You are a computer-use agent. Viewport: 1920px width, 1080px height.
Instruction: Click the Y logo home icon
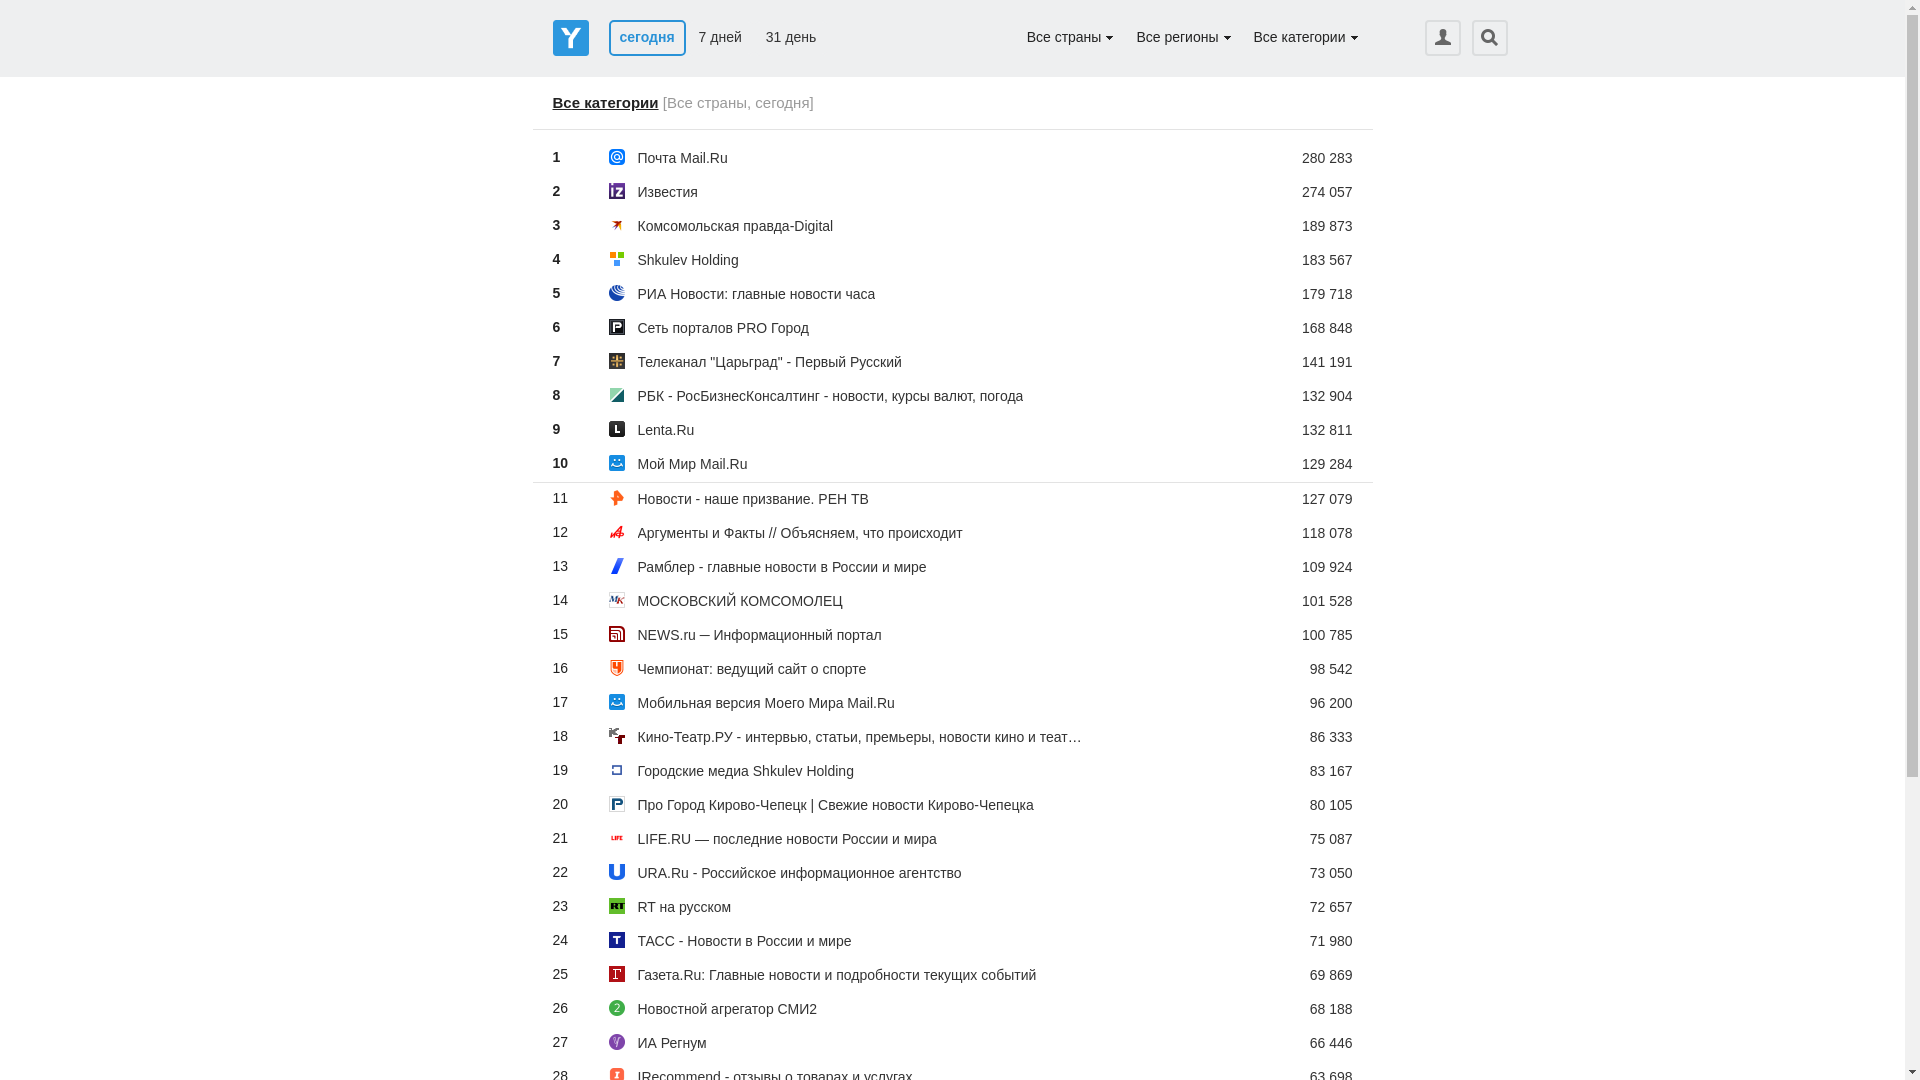(570, 38)
